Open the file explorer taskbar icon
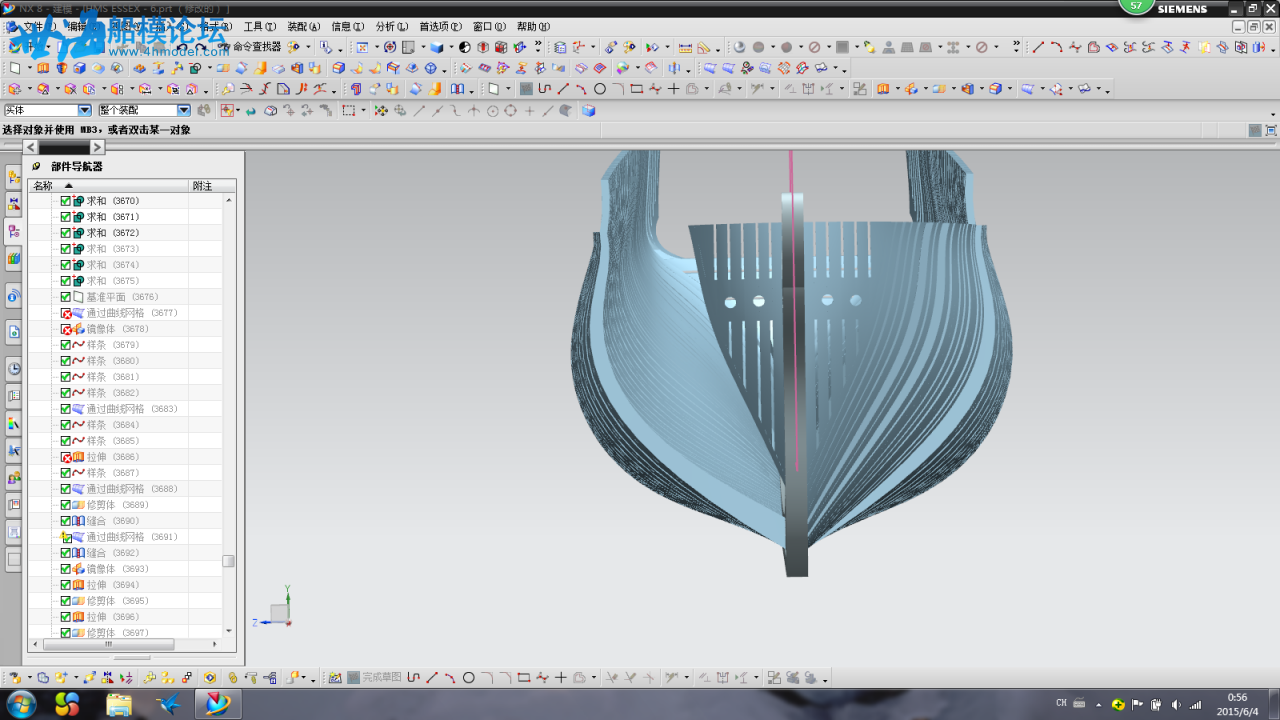Viewport: 1280px width, 720px height. coord(119,703)
